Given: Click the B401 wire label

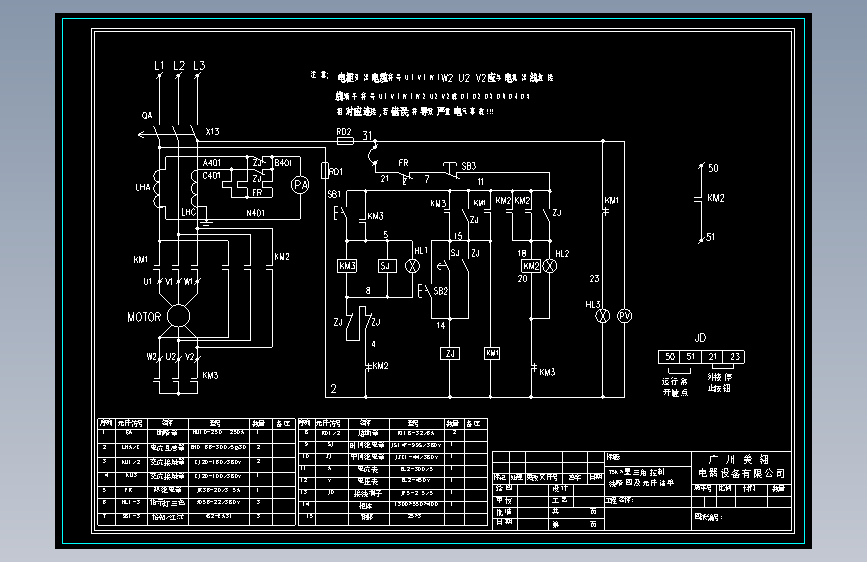Looking at the screenshot, I should (283, 163).
